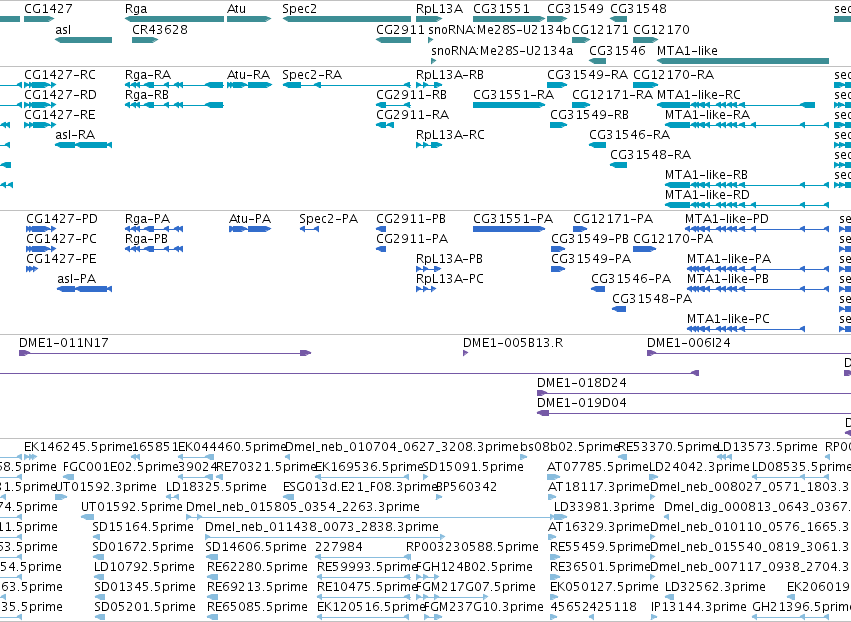Select the RpL13A-PC protein label
Screen dimensions: 851x622
pos(449,279)
